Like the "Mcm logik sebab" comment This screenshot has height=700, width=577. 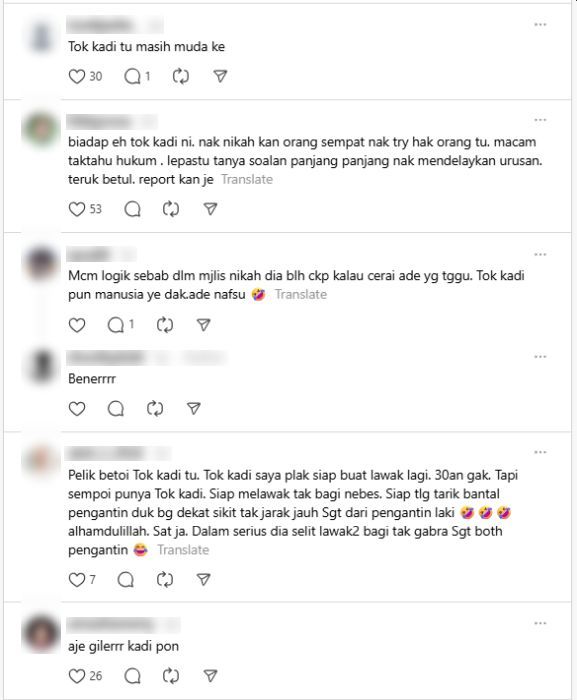pos(77,325)
